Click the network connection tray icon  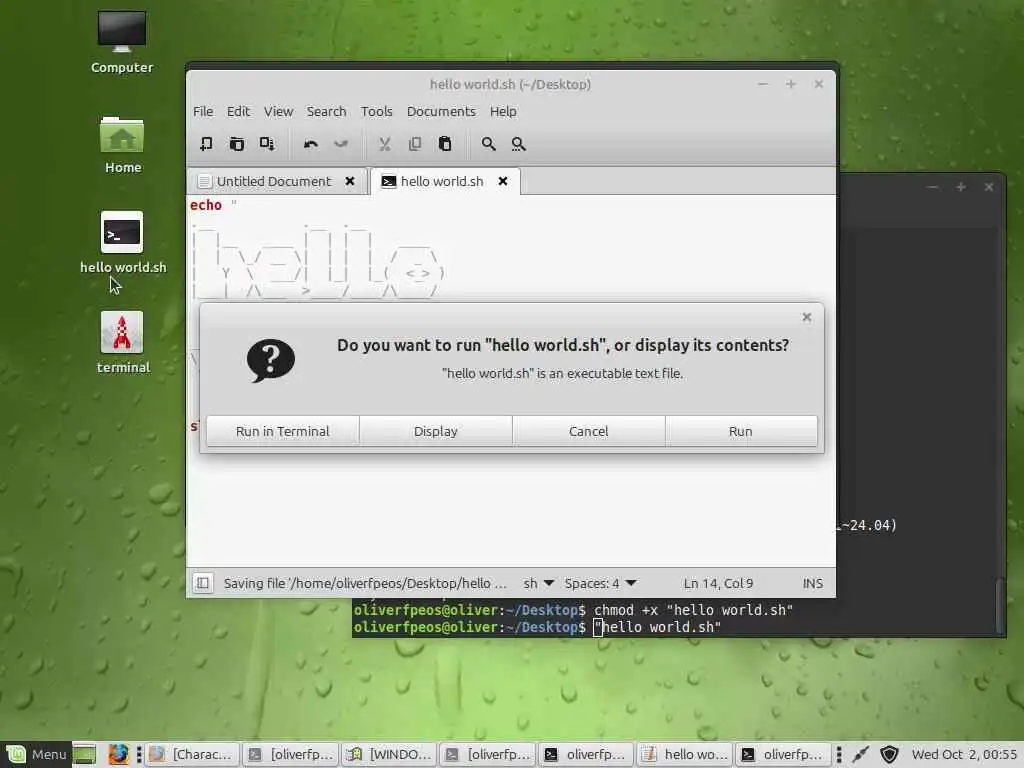(861, 754)
